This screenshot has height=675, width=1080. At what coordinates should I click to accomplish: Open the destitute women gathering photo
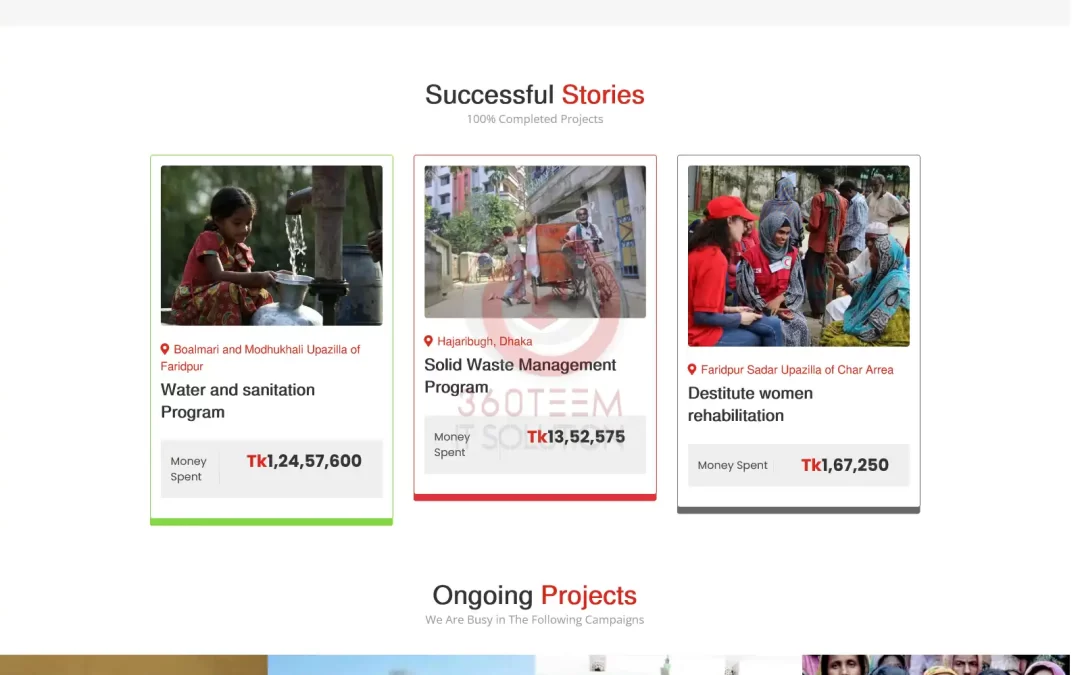pyautogui.click(x=798, y=256)
